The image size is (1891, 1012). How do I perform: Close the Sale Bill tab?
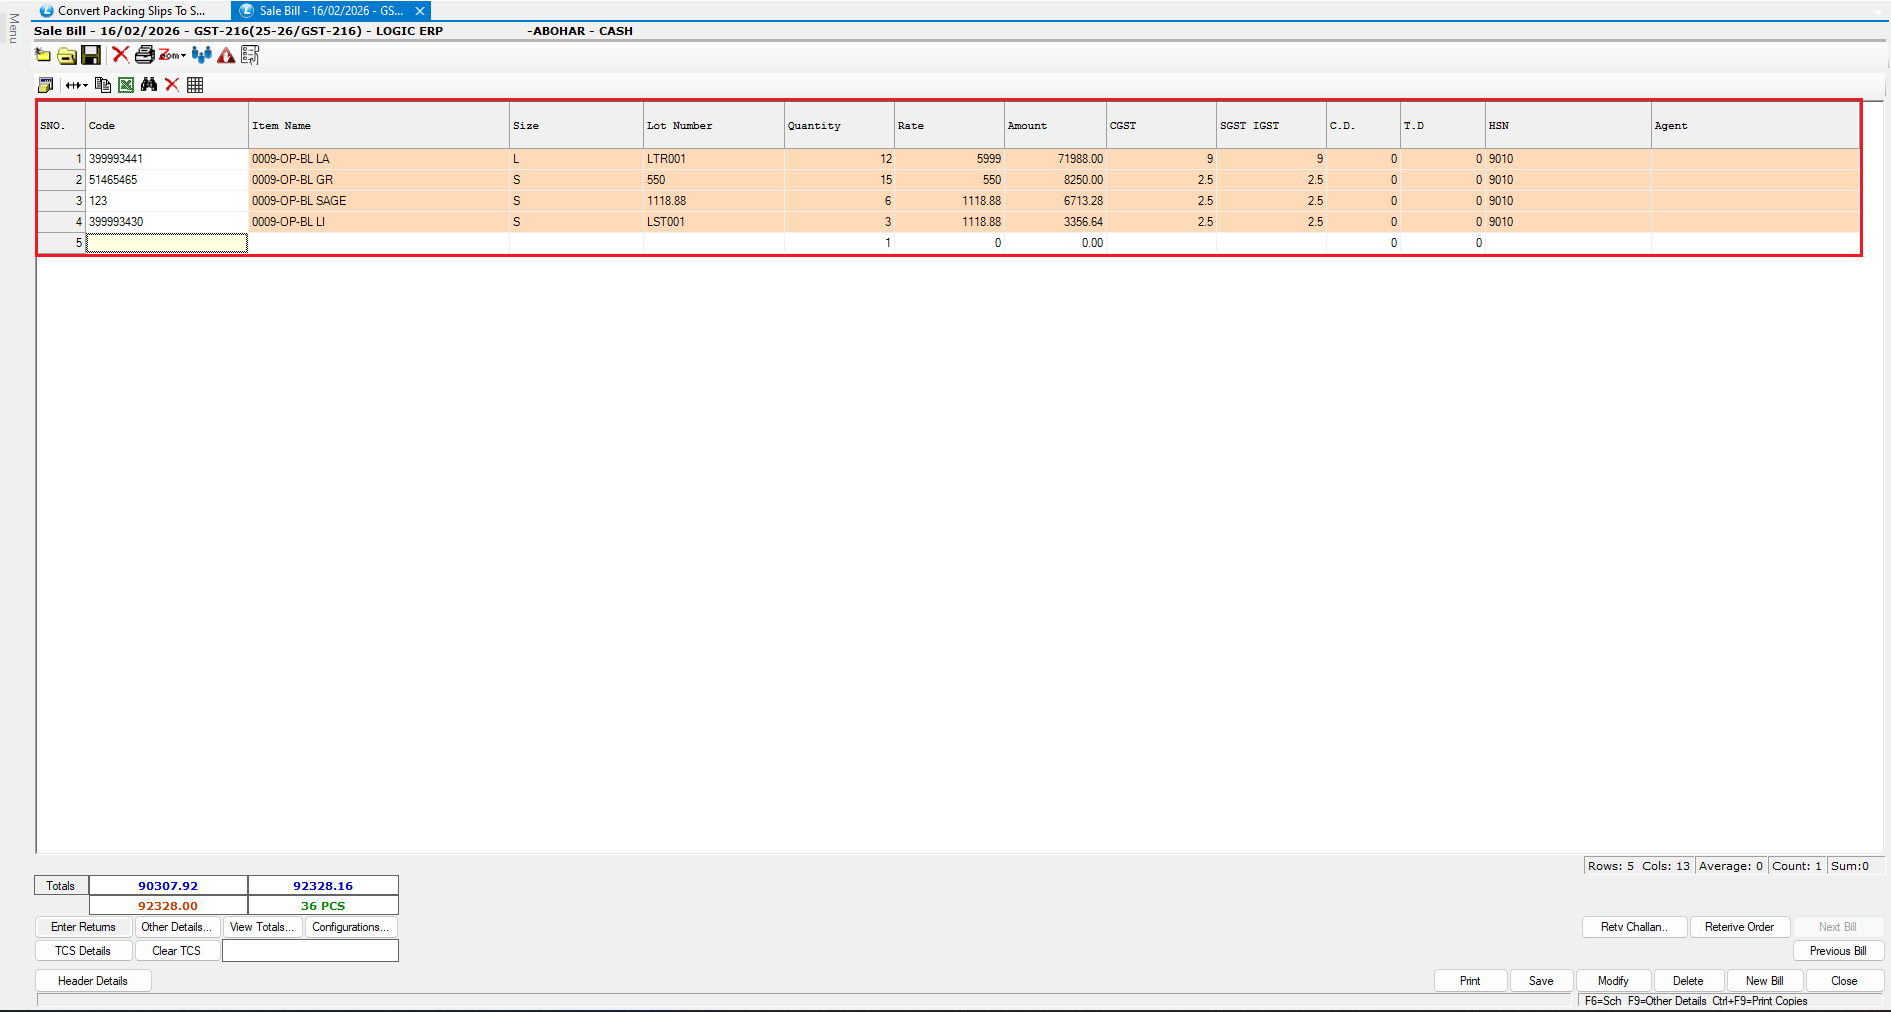(x=420, y=11)
